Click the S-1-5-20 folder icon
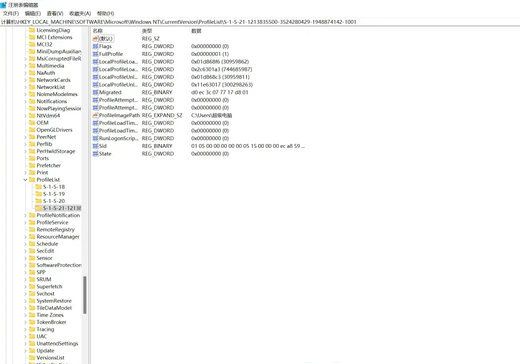 tap(39, 201)
